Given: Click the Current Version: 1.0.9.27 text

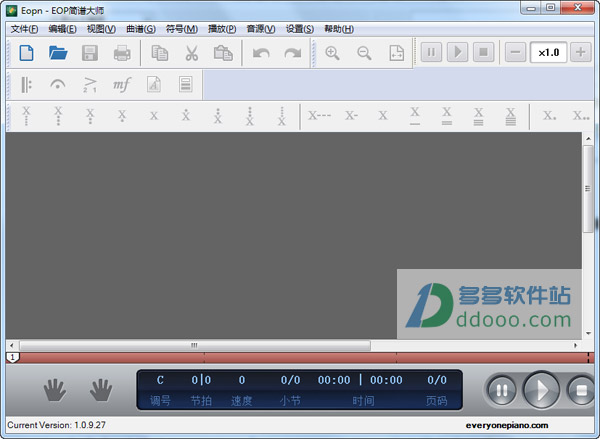Looking at the screenshot, I should click(56, 425).
